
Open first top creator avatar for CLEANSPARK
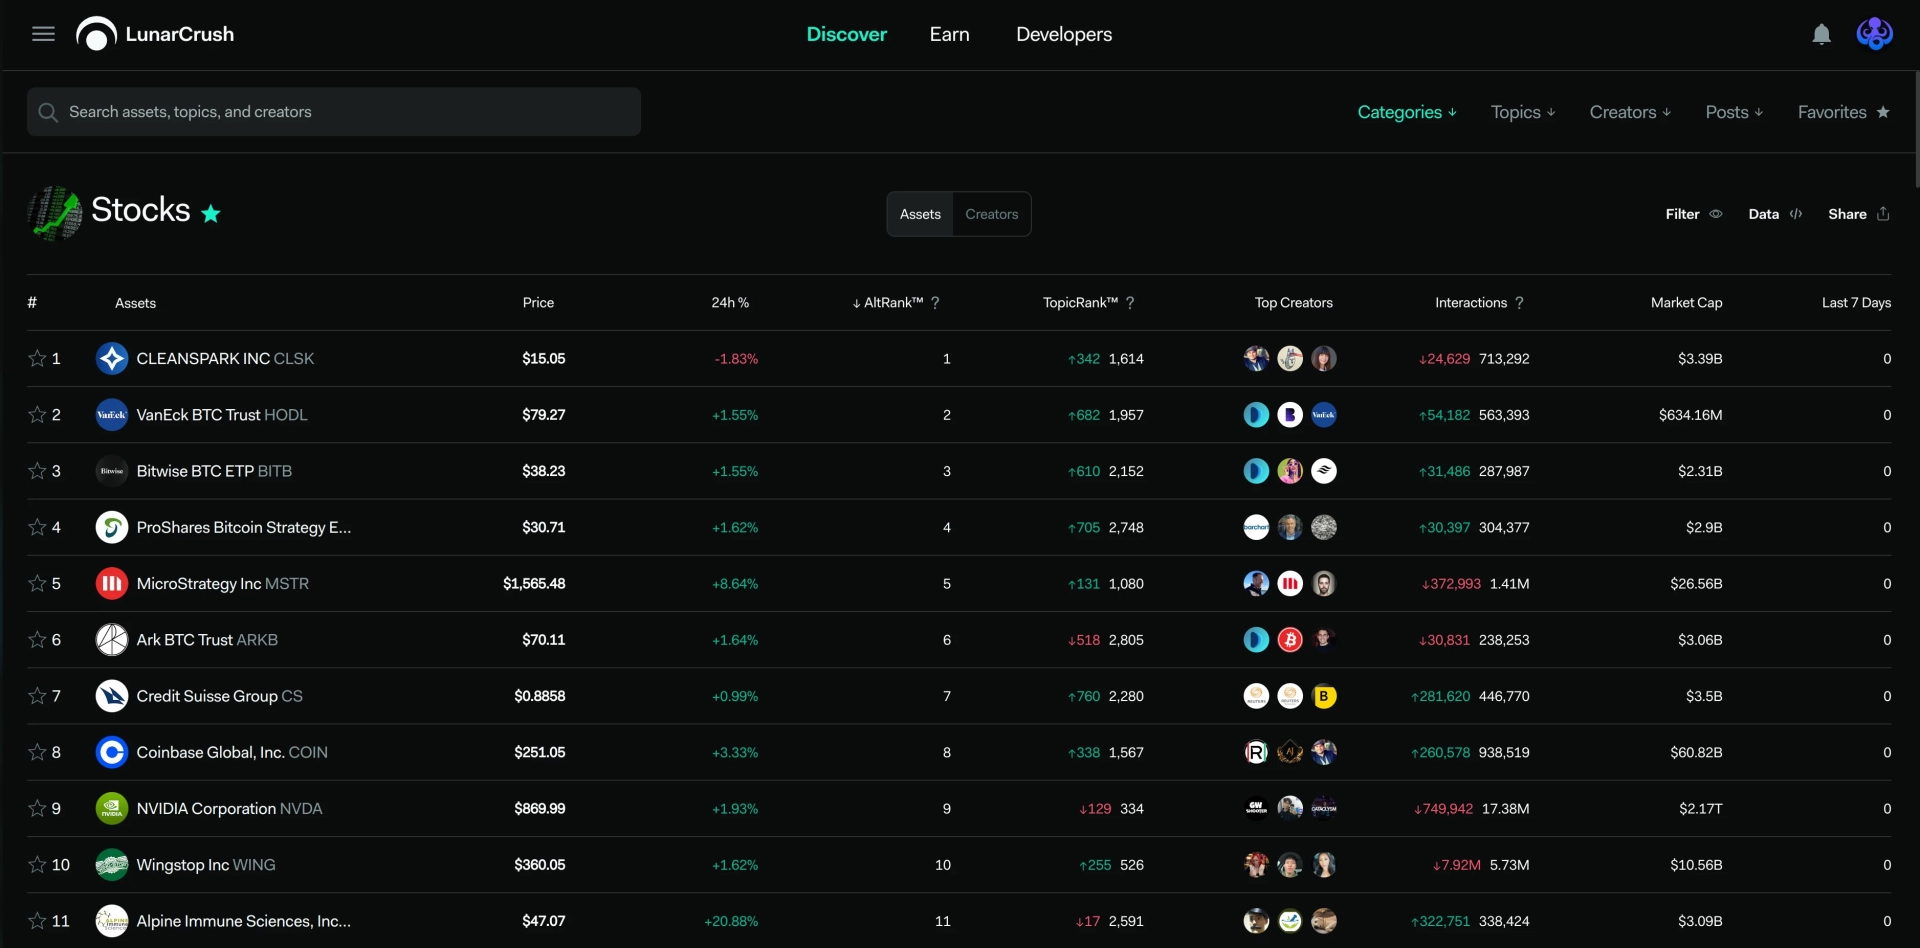[x=1257, y=358]
